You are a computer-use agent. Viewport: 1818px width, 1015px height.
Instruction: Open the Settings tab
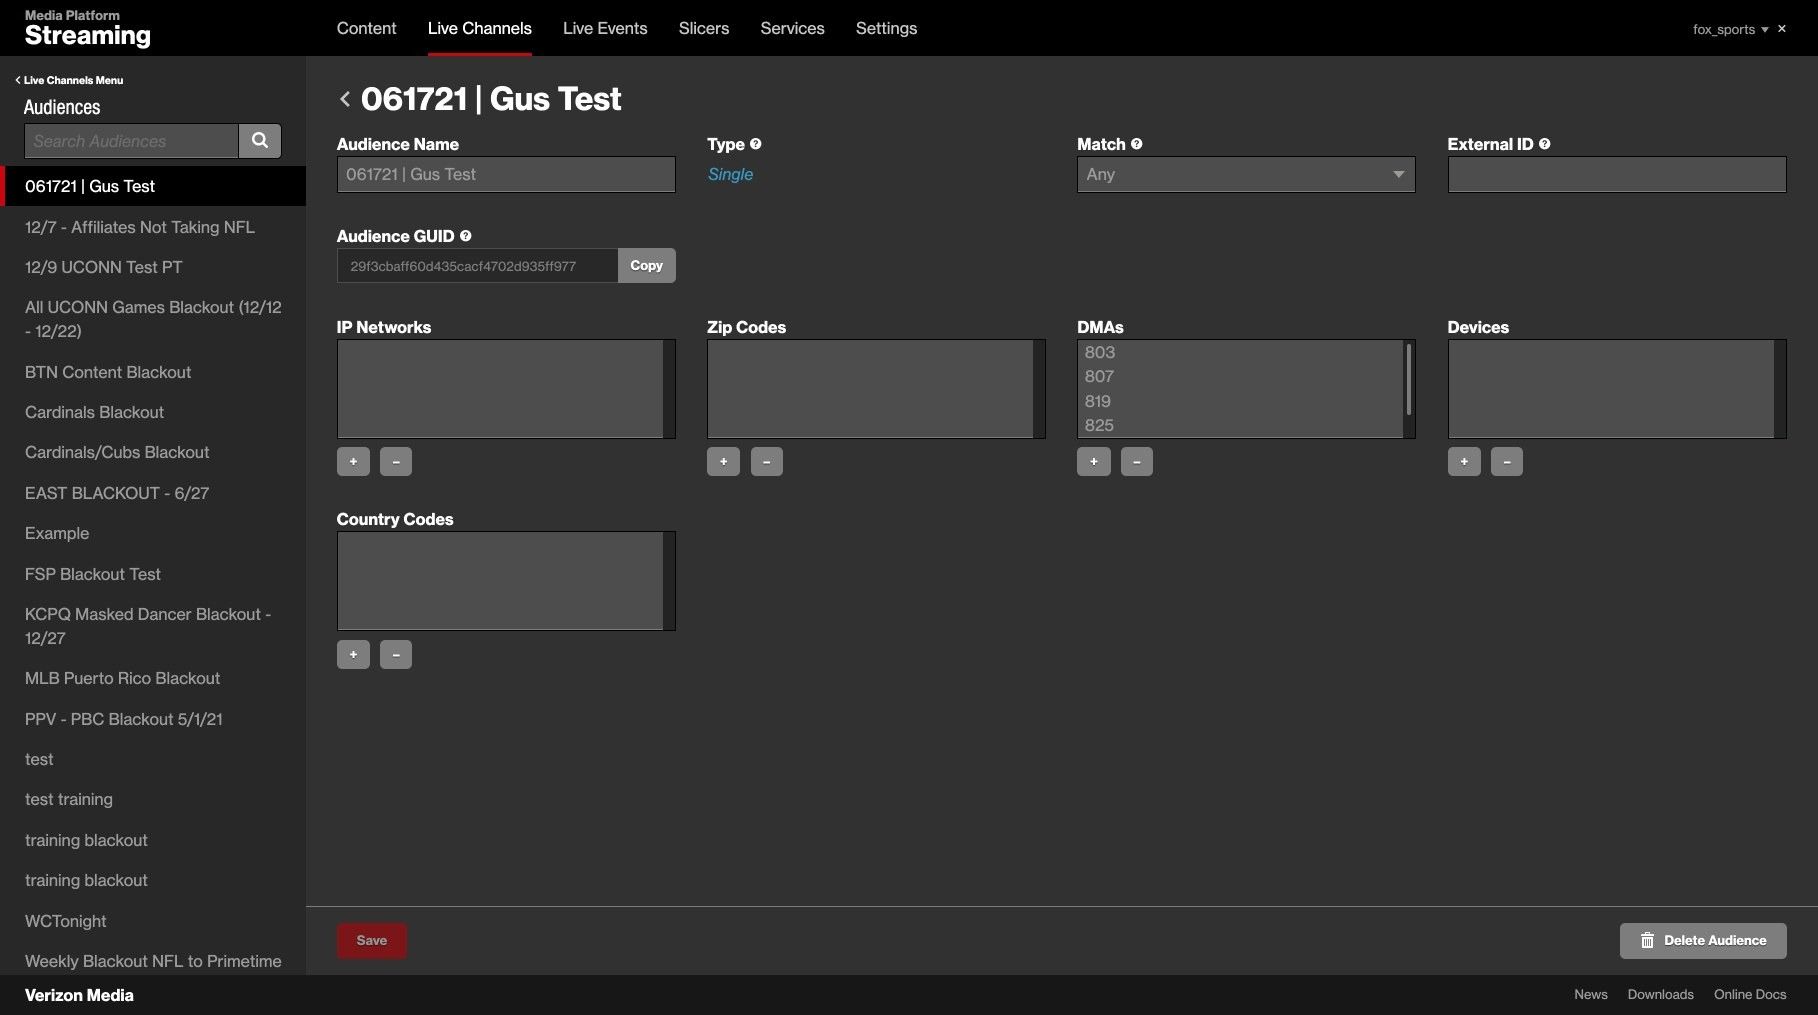pyautogui.click(x=886, y=28)
